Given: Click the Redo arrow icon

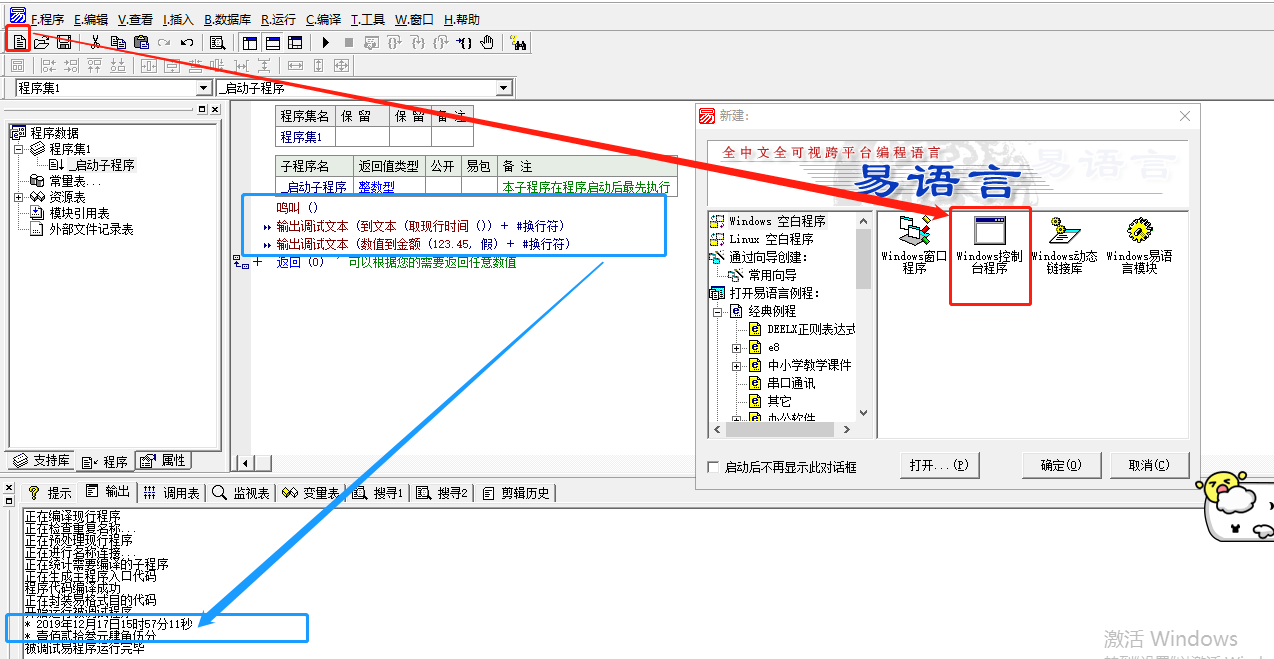Looking at the screenshot, I should [164, 42].
